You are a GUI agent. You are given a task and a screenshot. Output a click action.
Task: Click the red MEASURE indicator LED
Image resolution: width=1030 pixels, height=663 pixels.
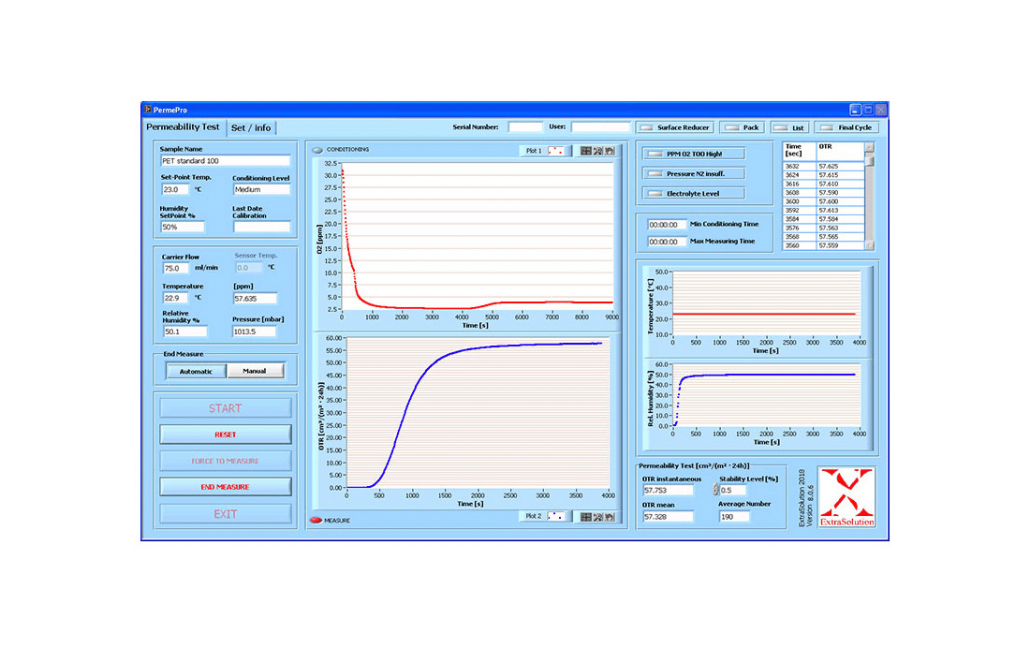pos(316,520)
